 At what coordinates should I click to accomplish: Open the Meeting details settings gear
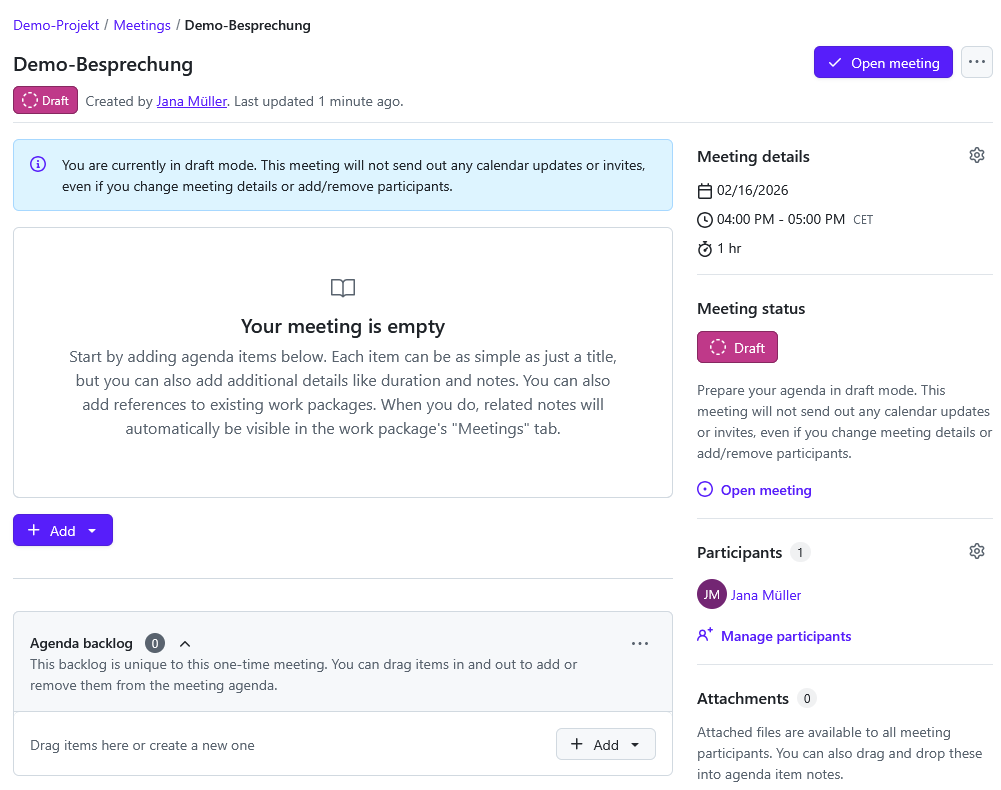[977, 154]
